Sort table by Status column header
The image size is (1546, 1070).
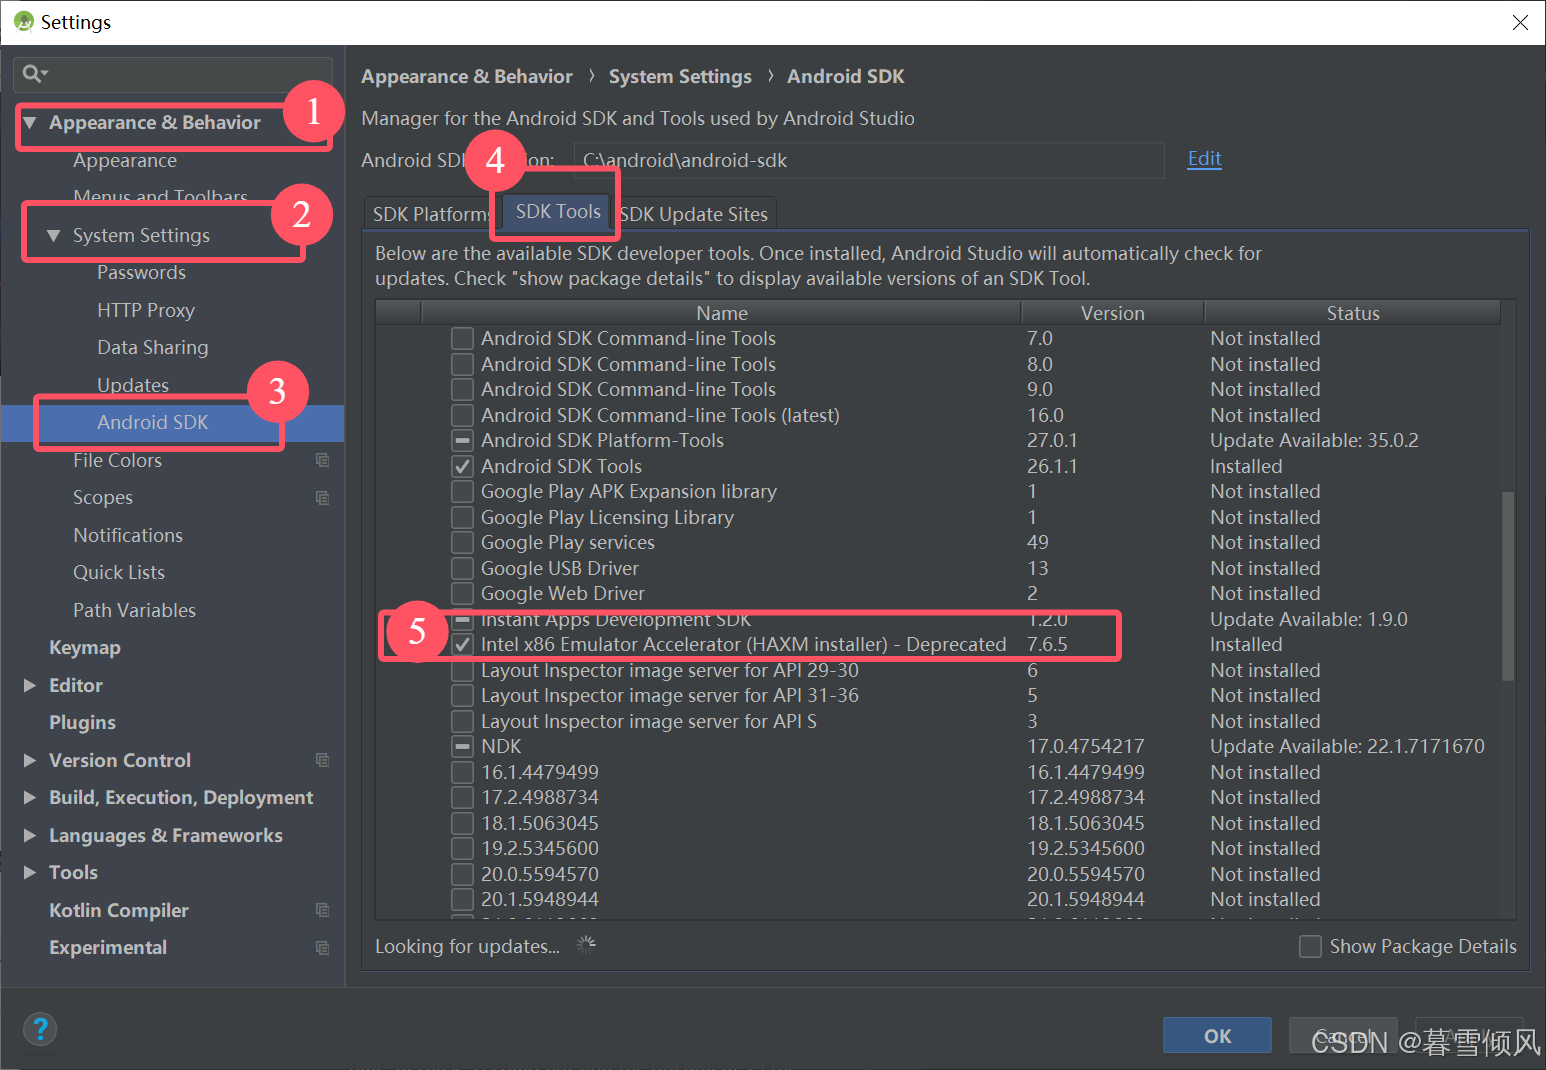click(1352, 313)
